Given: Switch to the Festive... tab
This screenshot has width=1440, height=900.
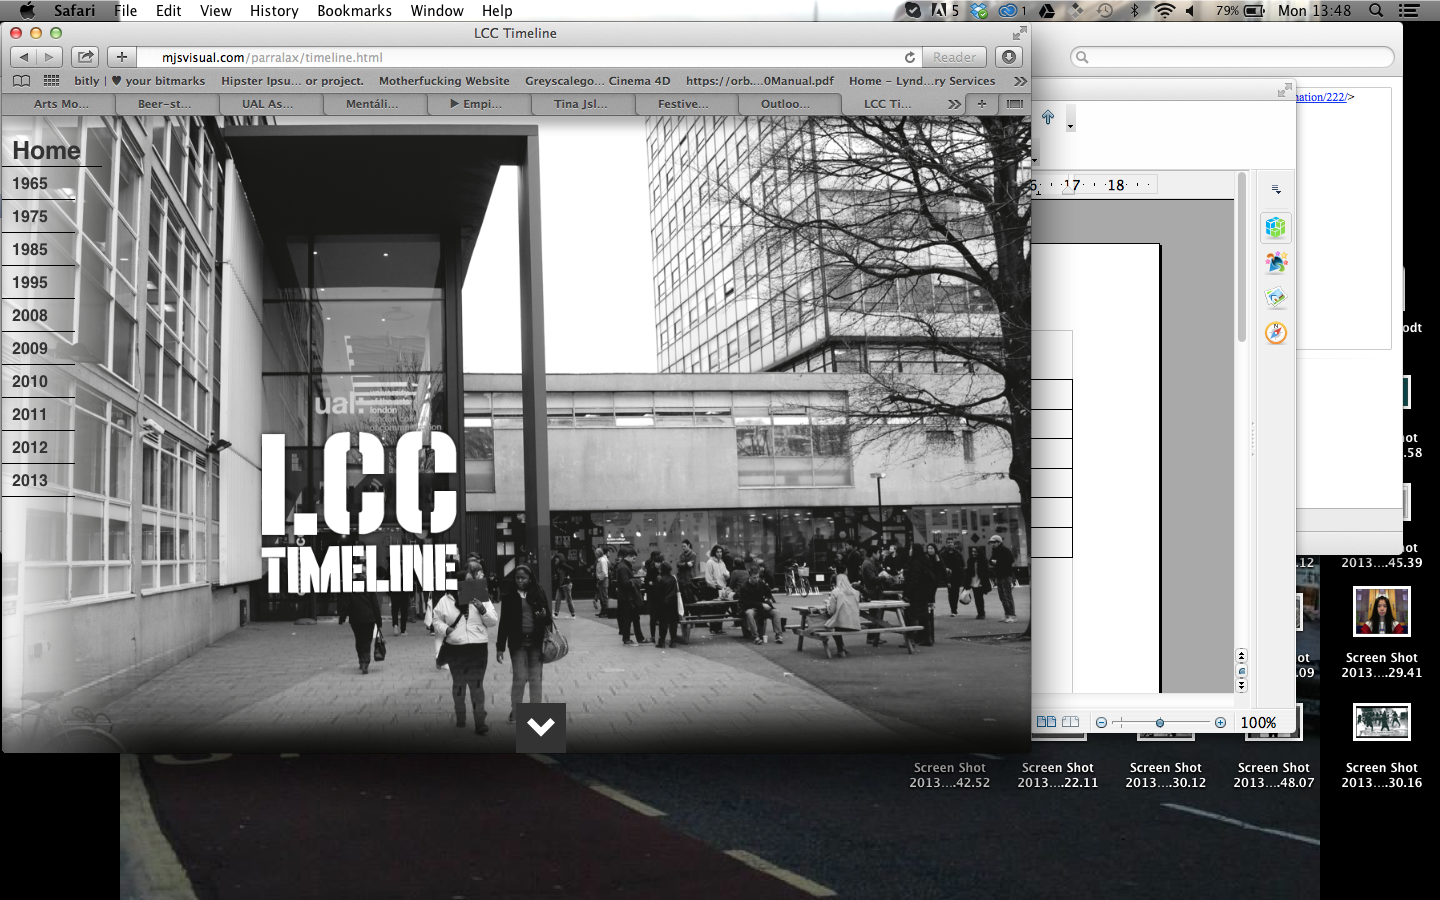Looking at the screenshot, I should (x=684, y=103).
